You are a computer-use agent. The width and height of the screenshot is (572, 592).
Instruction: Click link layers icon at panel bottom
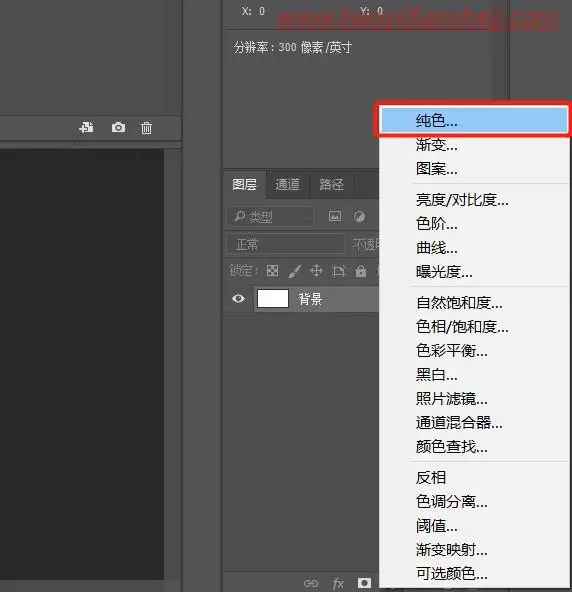pos(311,583)
